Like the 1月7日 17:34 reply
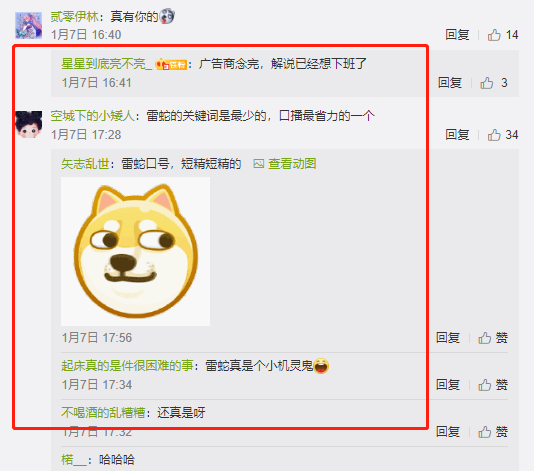This screenshot has height=471, width=534. tap(493, 385)
